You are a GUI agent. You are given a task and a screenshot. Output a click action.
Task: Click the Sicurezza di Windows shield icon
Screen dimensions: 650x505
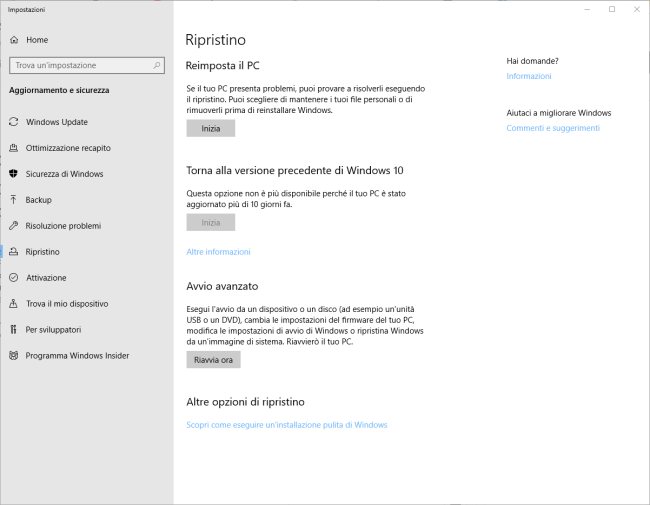coord(14,174)
